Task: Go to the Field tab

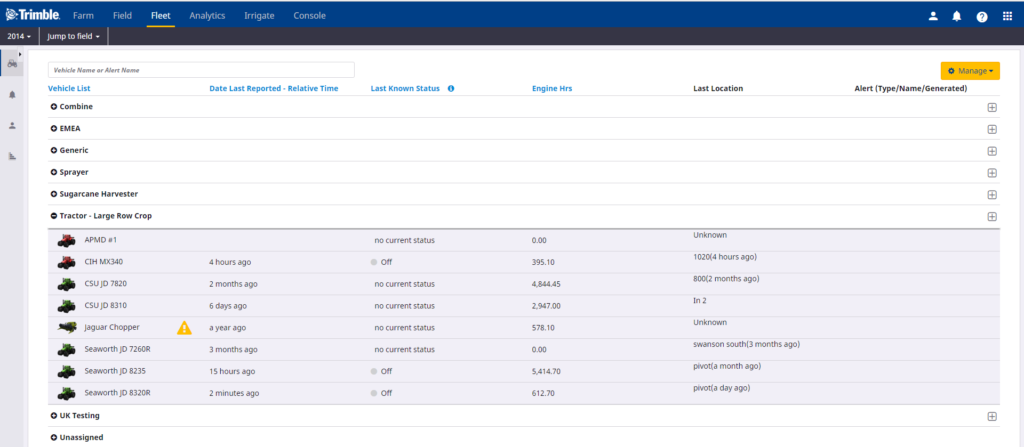Action: click(x=122, y=16)
